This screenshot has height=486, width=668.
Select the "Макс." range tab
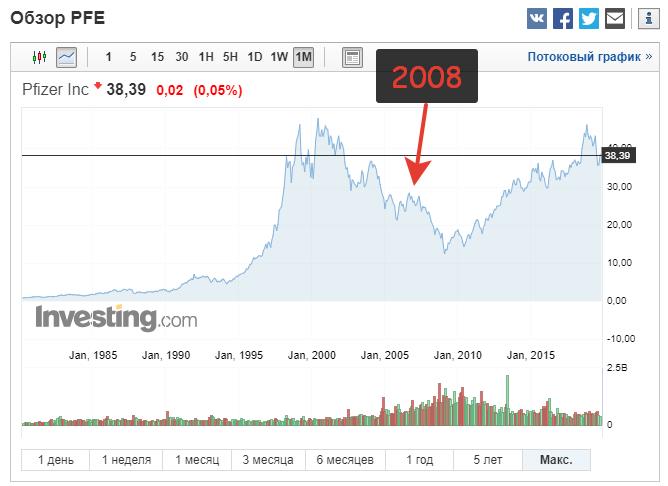556,460
